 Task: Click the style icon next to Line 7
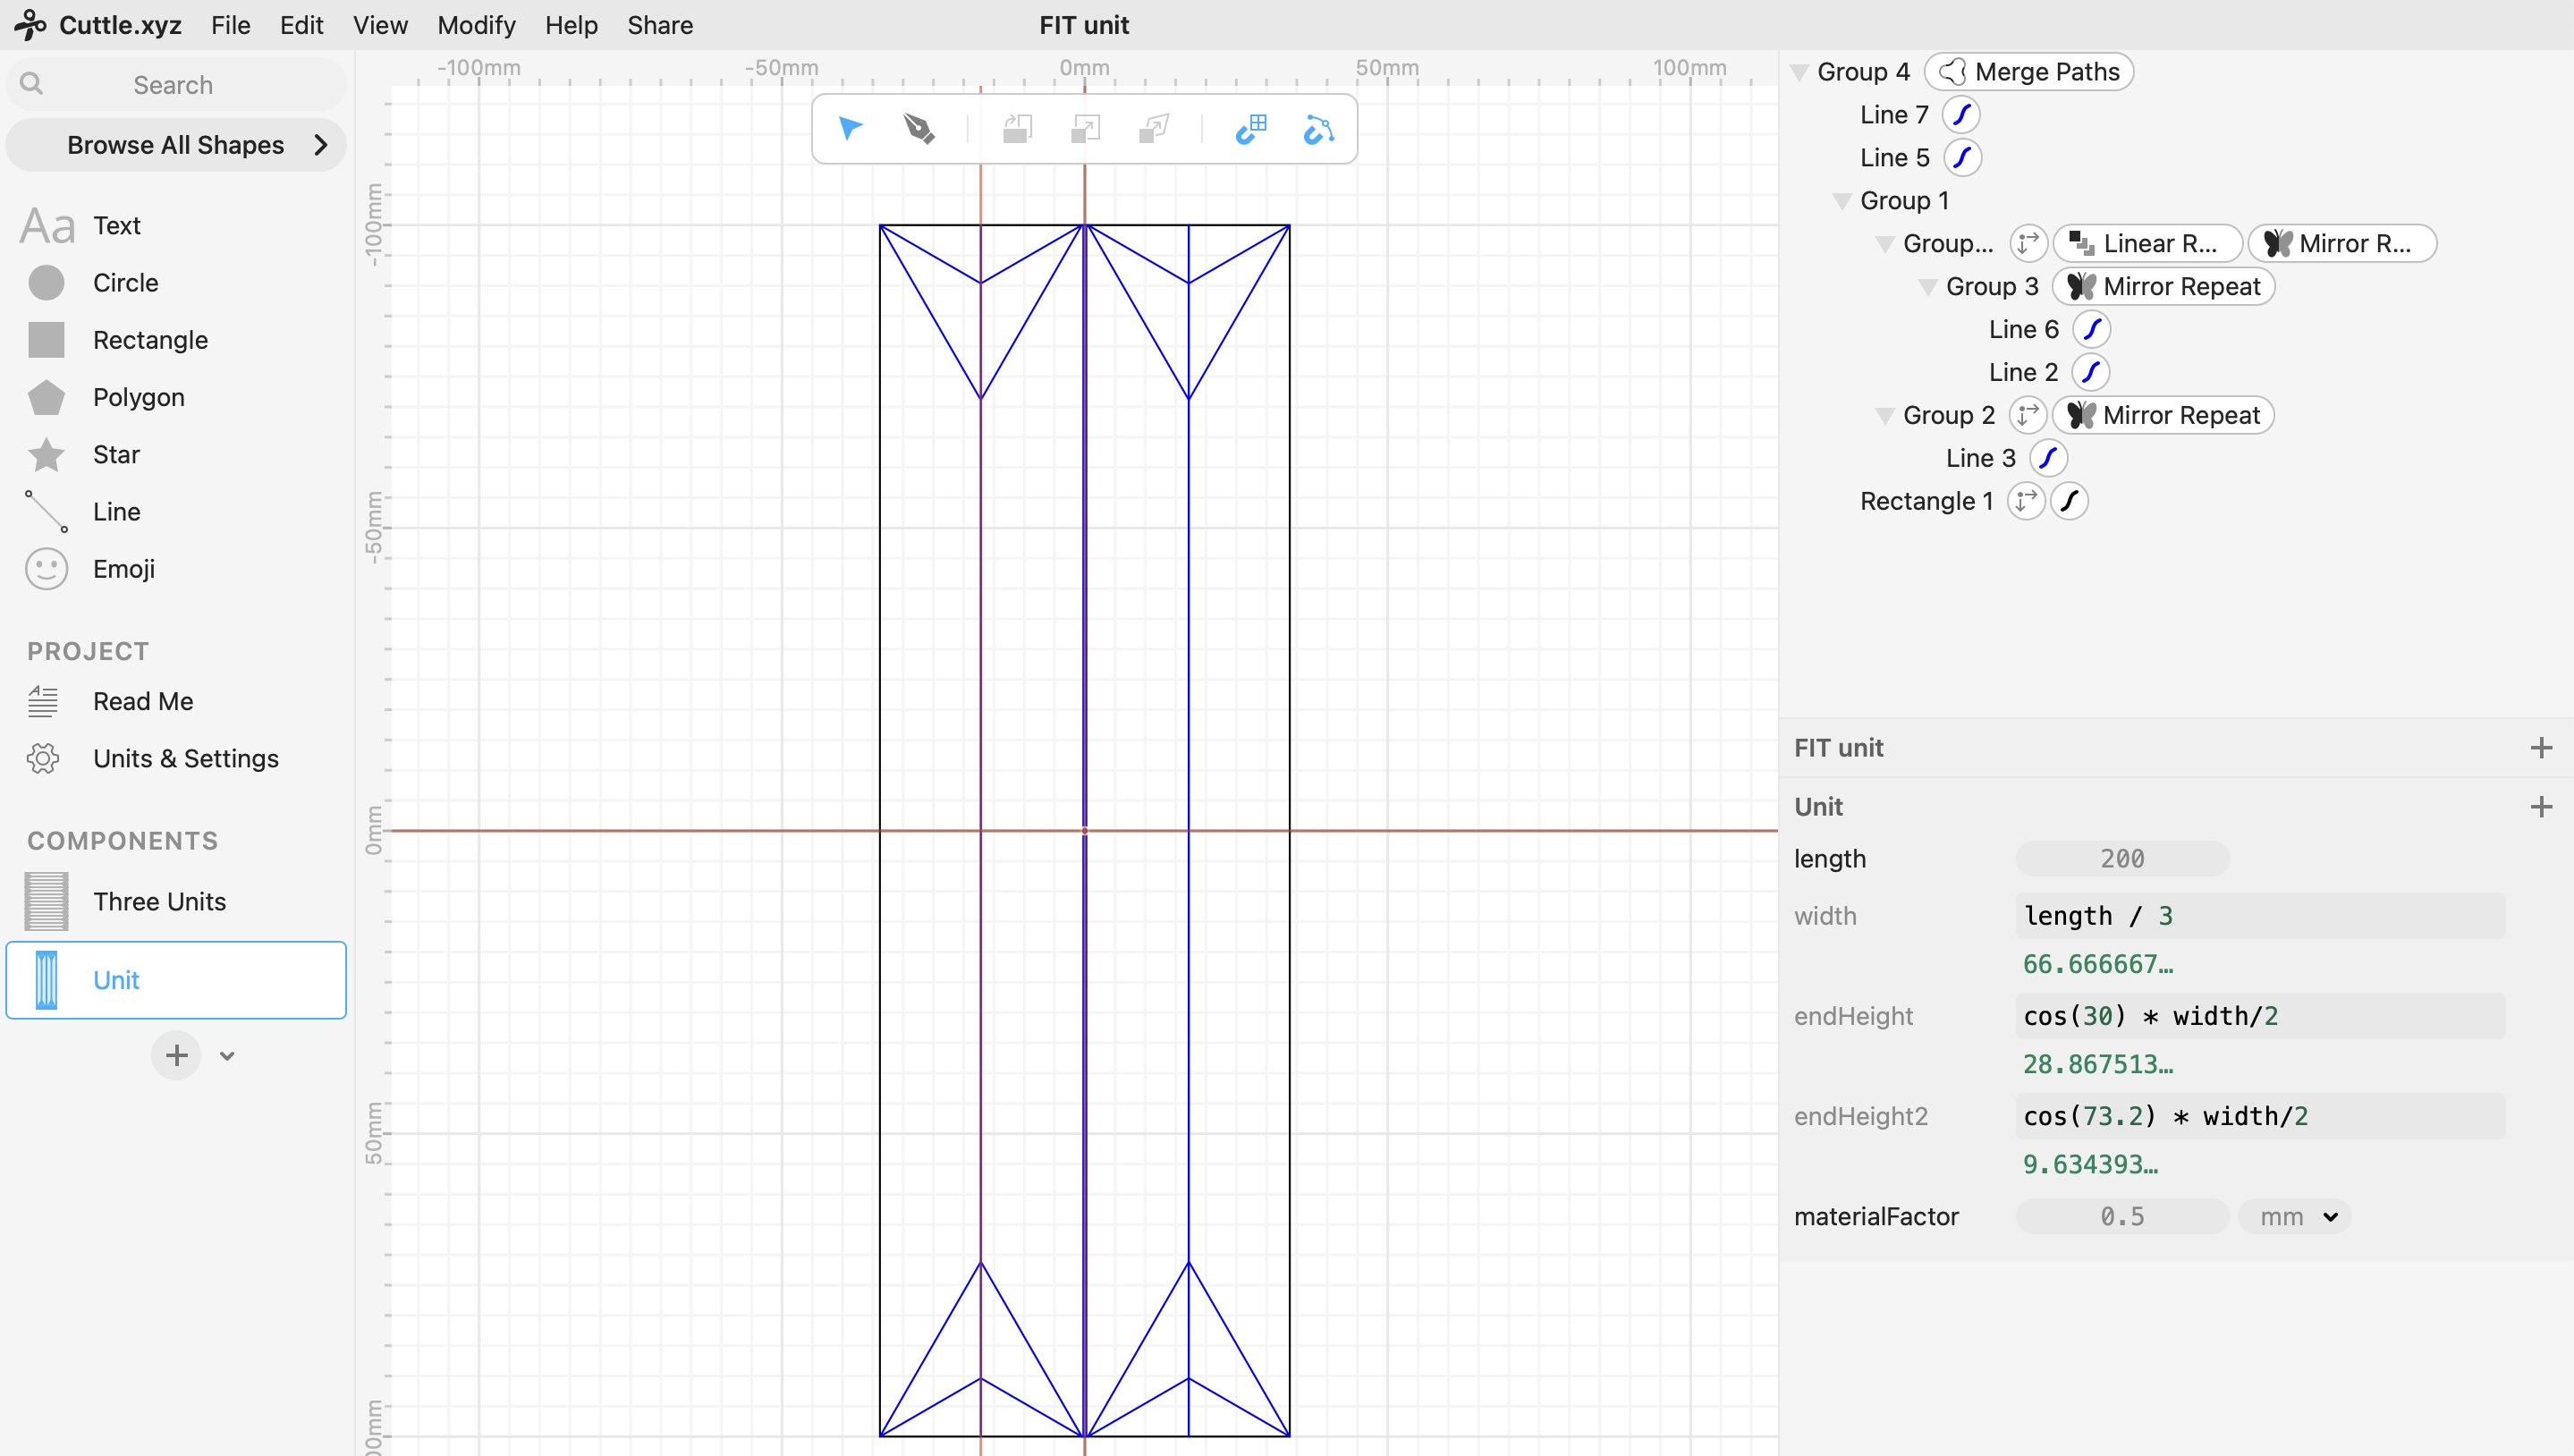coord(1961,115)
